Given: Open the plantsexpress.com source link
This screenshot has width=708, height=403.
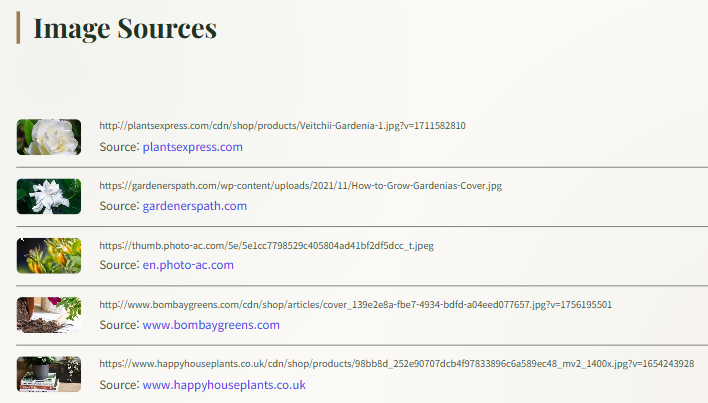Looking at the screenshot, I should pos(193,147).
